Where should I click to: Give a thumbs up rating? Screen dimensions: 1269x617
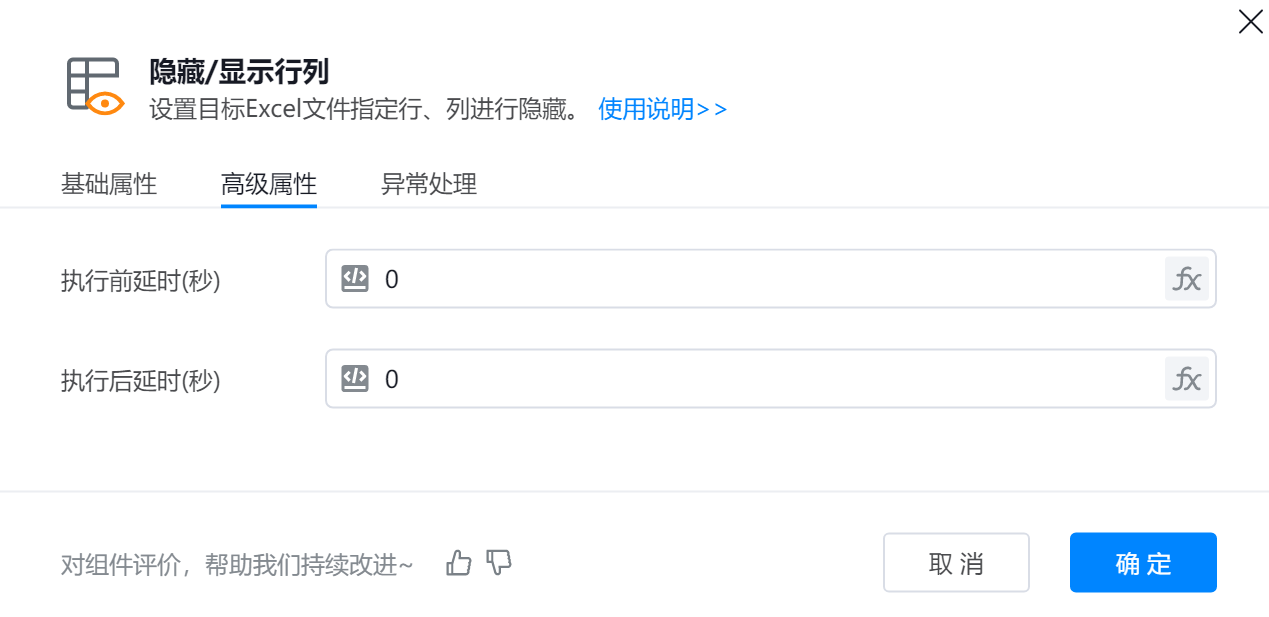459,563
